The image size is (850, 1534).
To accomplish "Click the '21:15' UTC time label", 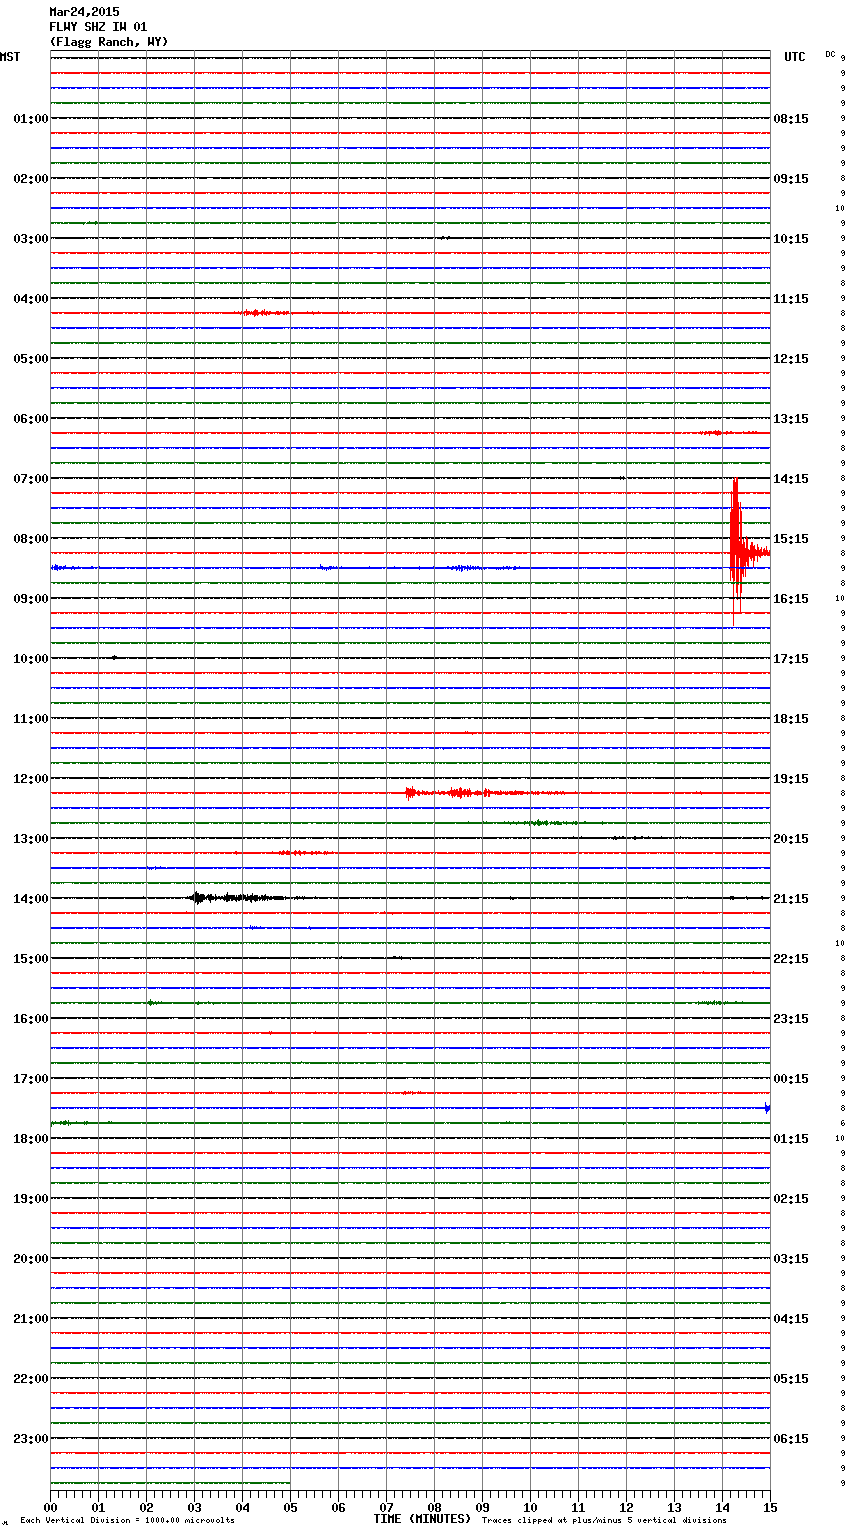I will point(791,899).
